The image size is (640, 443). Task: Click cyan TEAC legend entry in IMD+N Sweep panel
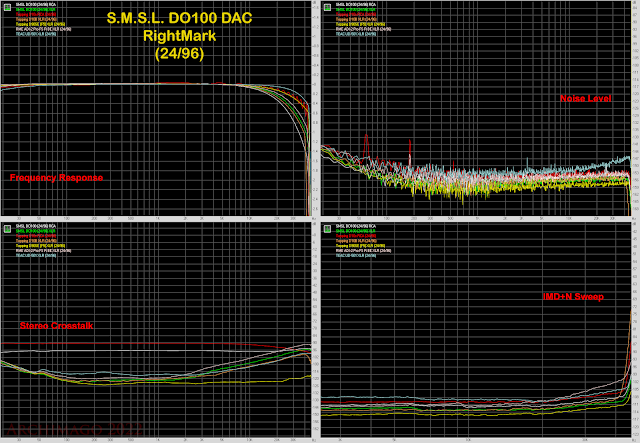[x=356, y=255]
